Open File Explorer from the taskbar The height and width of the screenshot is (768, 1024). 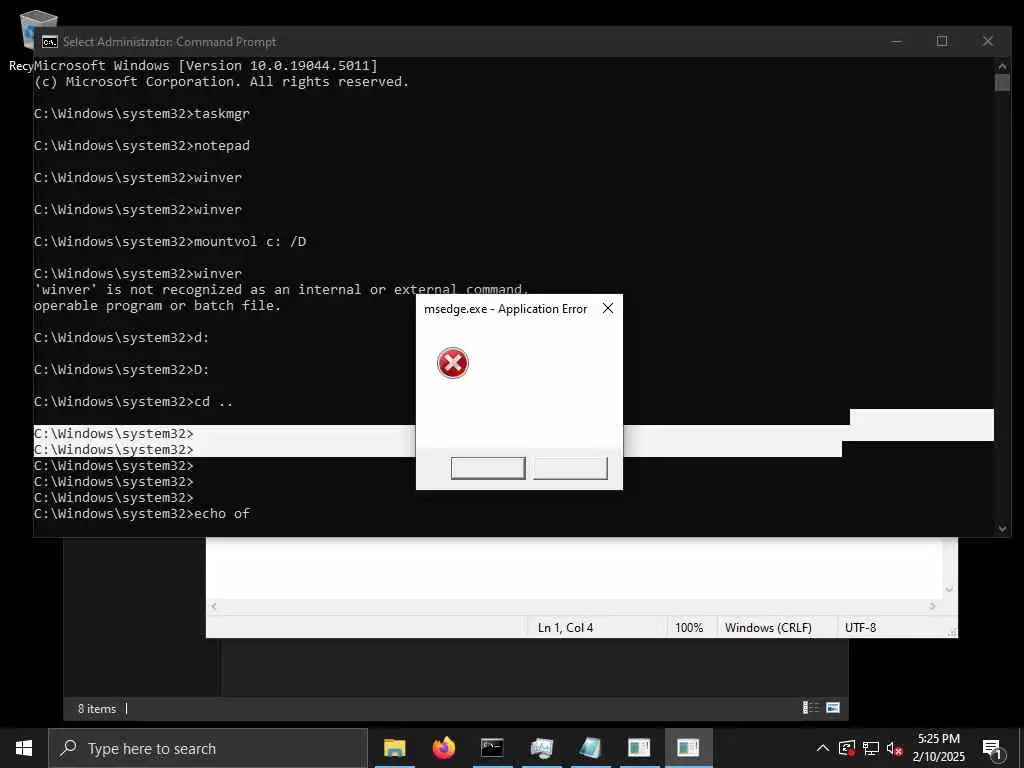pos(394,748)
